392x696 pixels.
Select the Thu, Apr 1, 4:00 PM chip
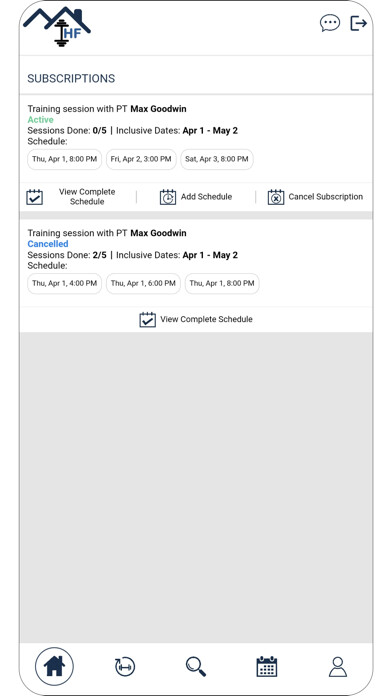[x=64, y=283]
